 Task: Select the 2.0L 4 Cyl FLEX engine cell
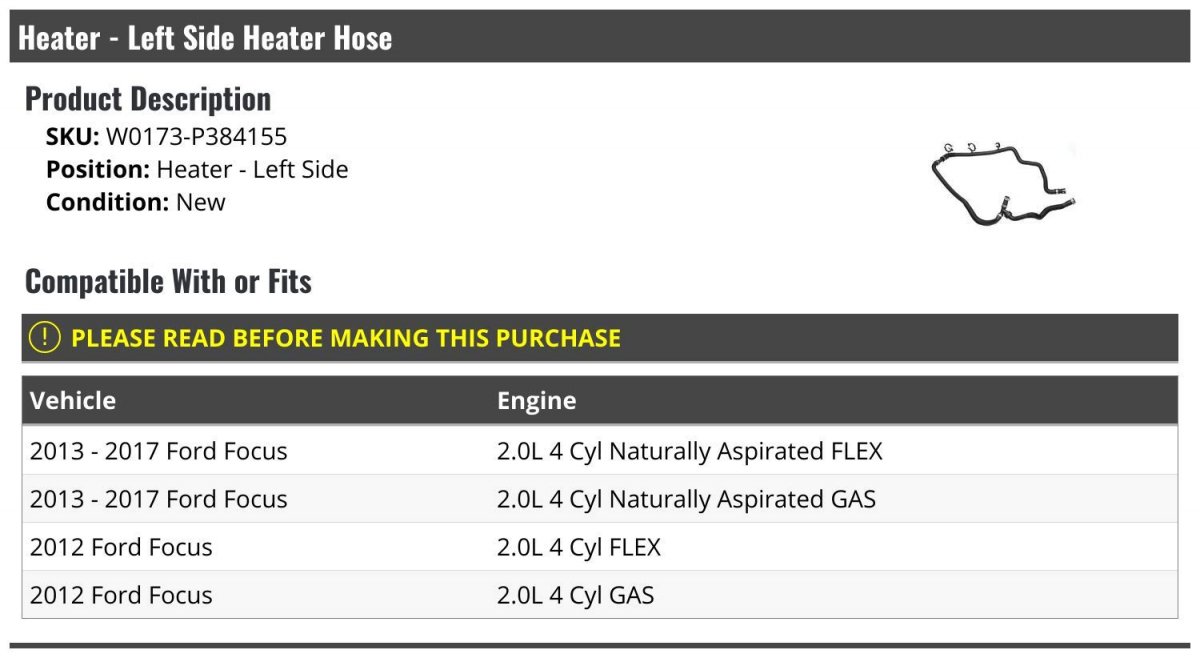[x=578, y=547]
